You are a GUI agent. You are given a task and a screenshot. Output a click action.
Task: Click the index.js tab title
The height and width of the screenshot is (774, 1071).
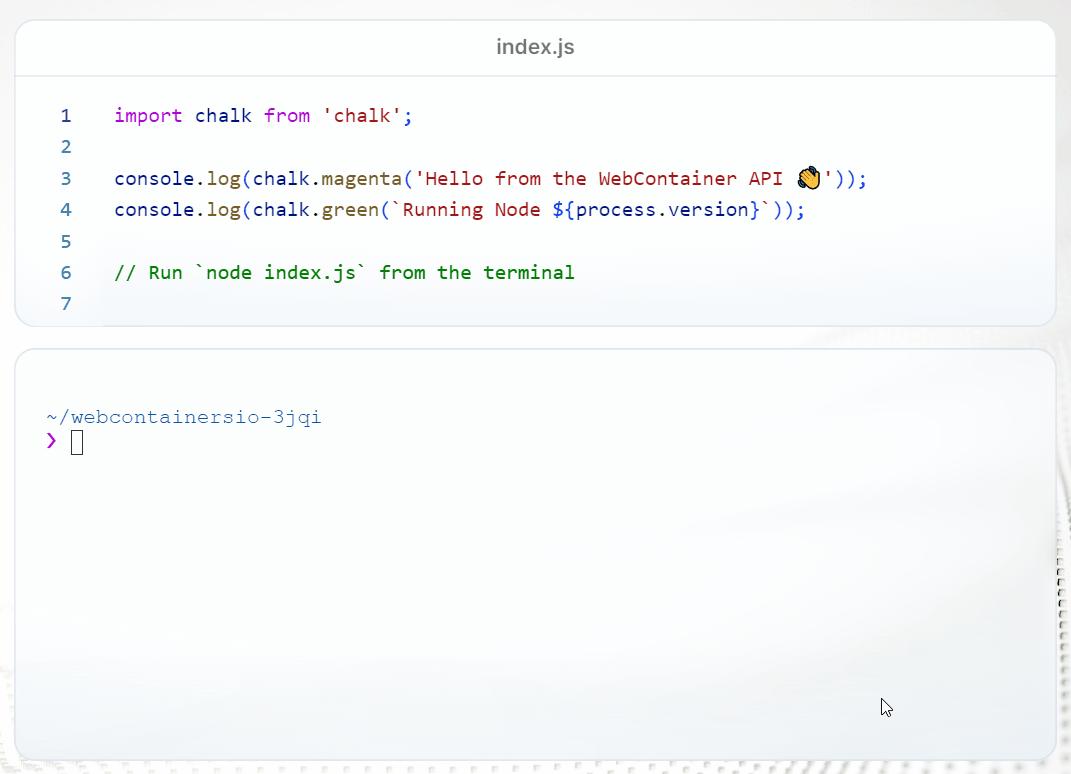[534, 46]
